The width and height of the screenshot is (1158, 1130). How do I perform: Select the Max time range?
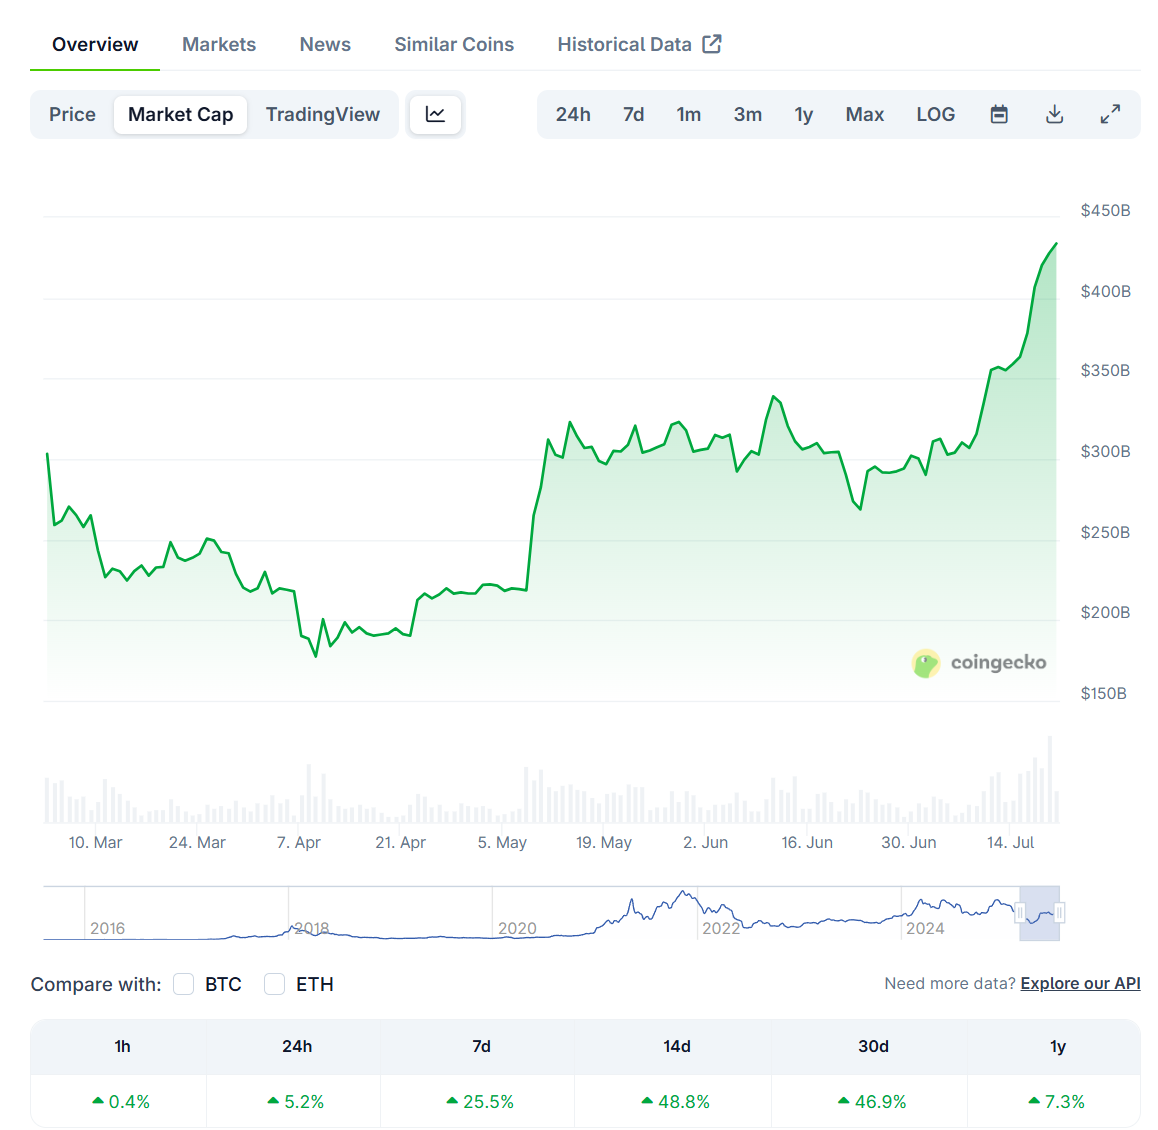click(x=864, y=114)
